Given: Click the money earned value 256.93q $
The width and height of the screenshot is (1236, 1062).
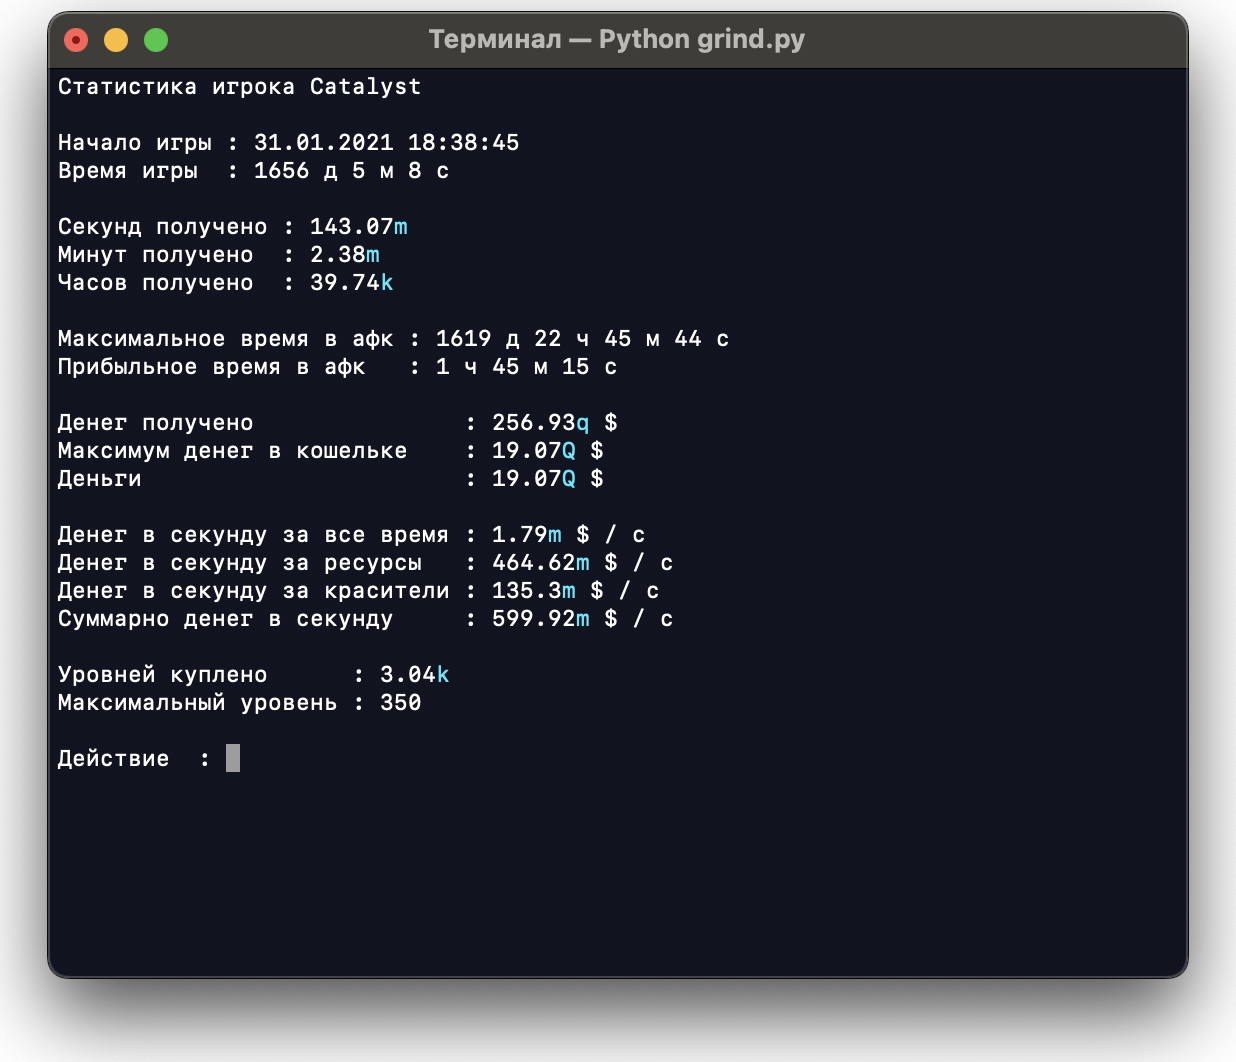Looking at the screenshot, I should click(554, 423).
